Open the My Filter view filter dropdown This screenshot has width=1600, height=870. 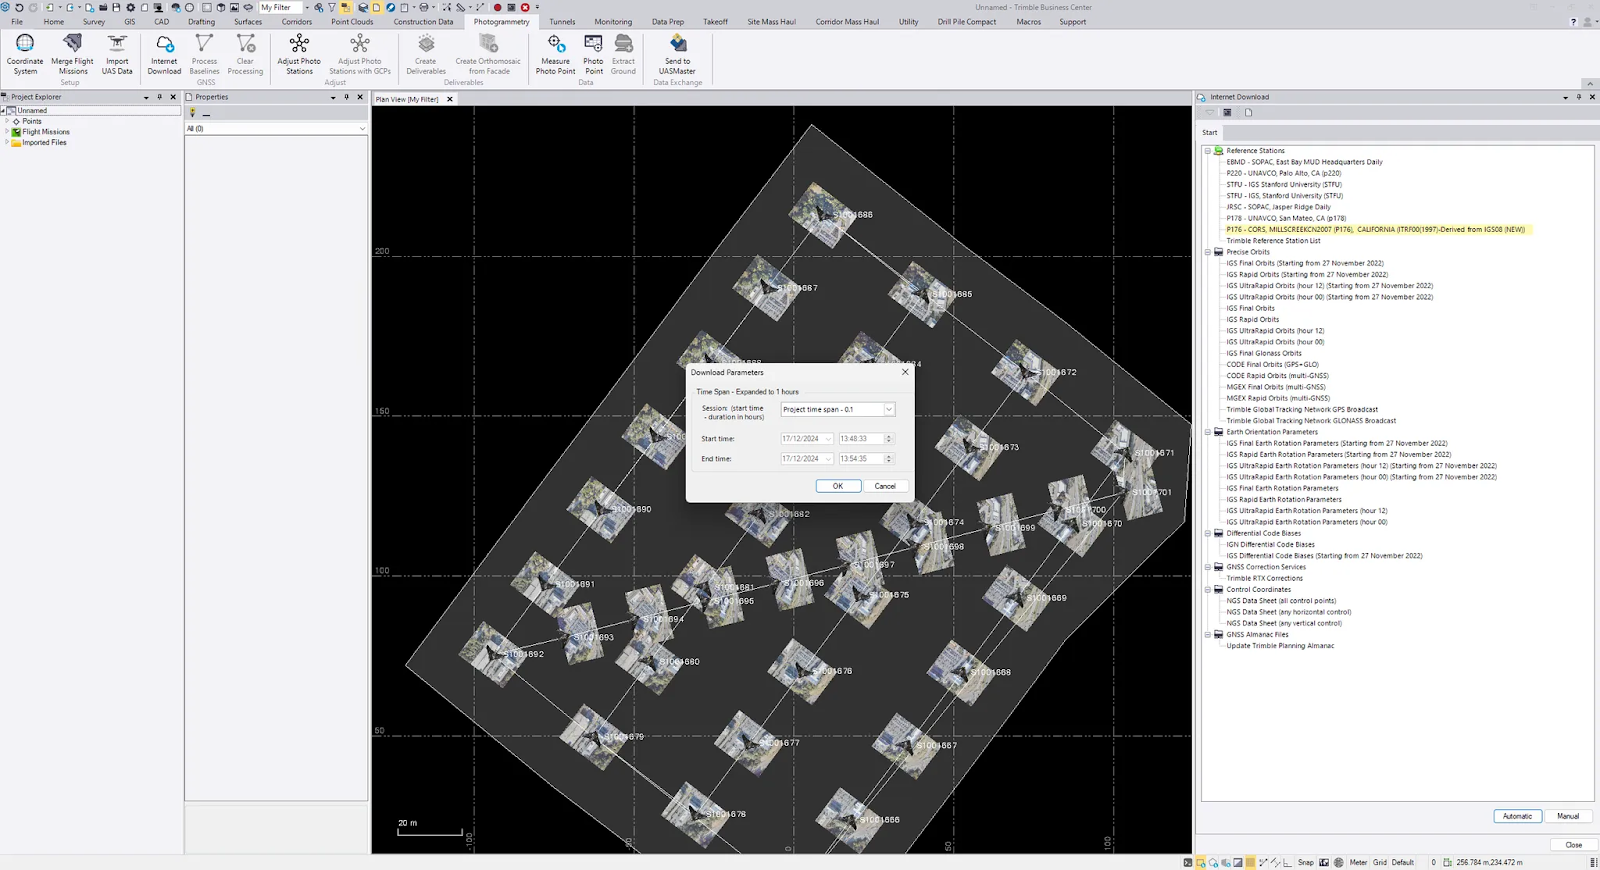pyautogui.click(x=306, y=7)
